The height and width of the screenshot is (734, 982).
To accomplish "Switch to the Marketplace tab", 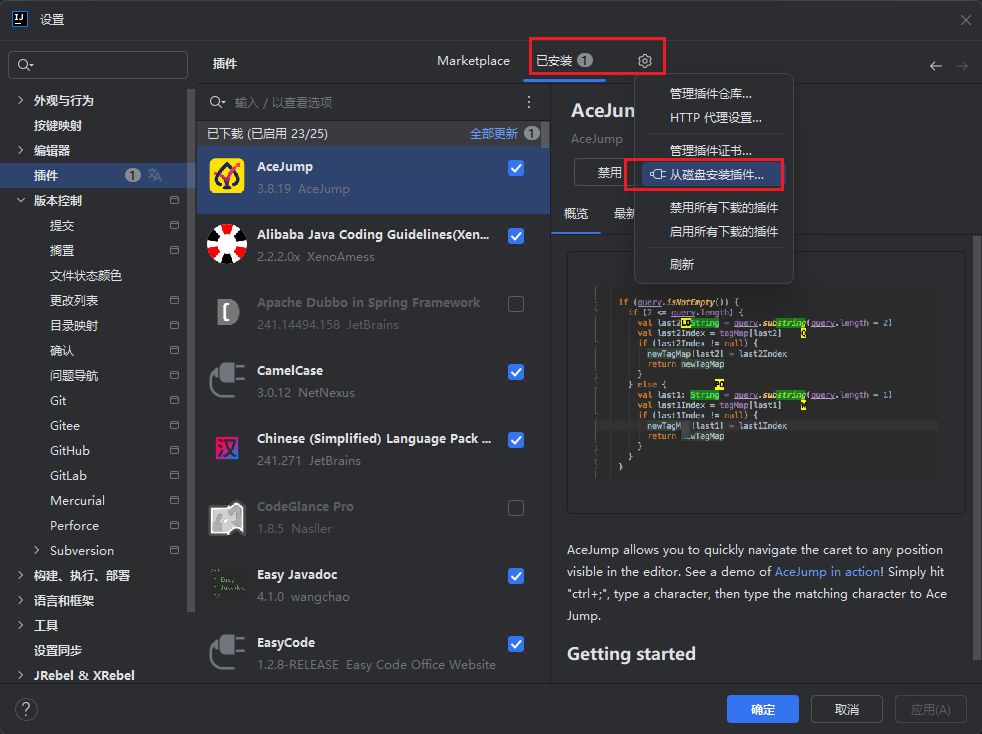I will pyautogui.click(x=473, y=61).
